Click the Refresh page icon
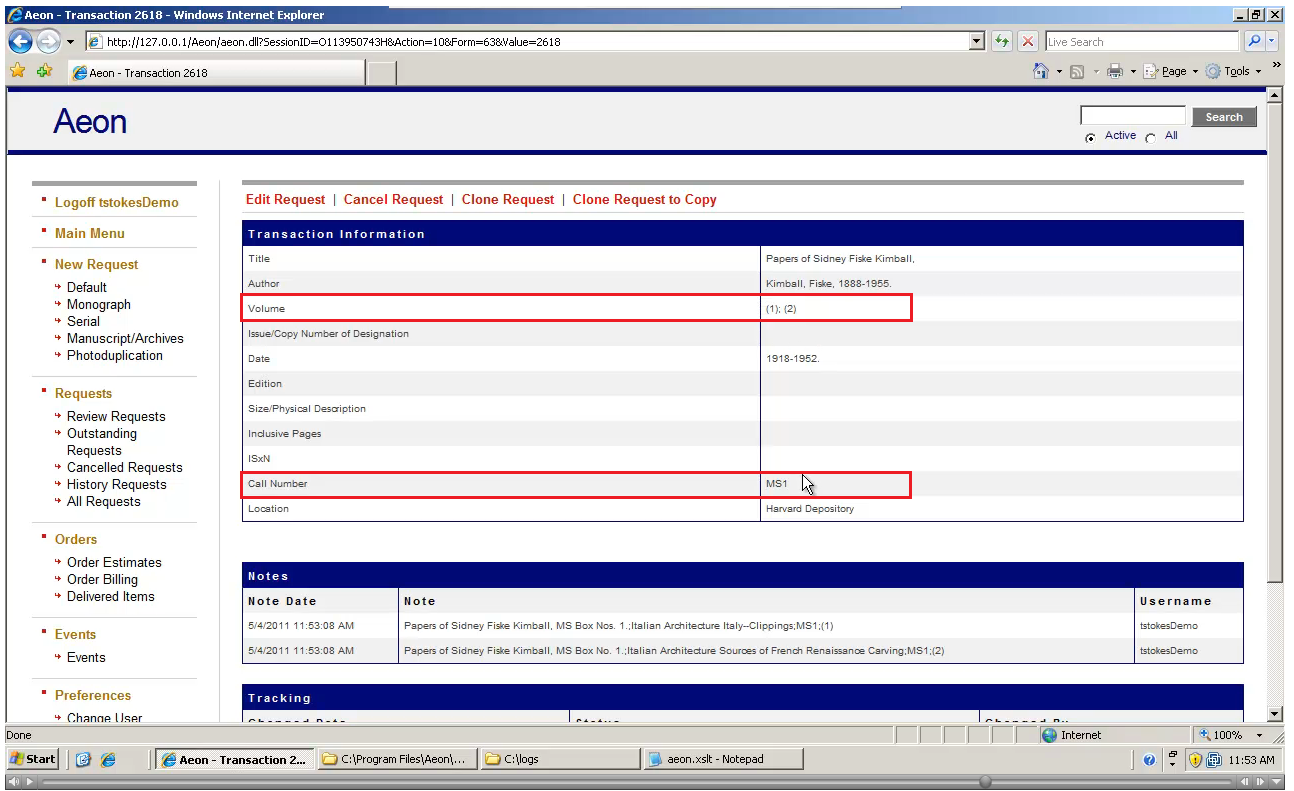 tap(1001, 41)
